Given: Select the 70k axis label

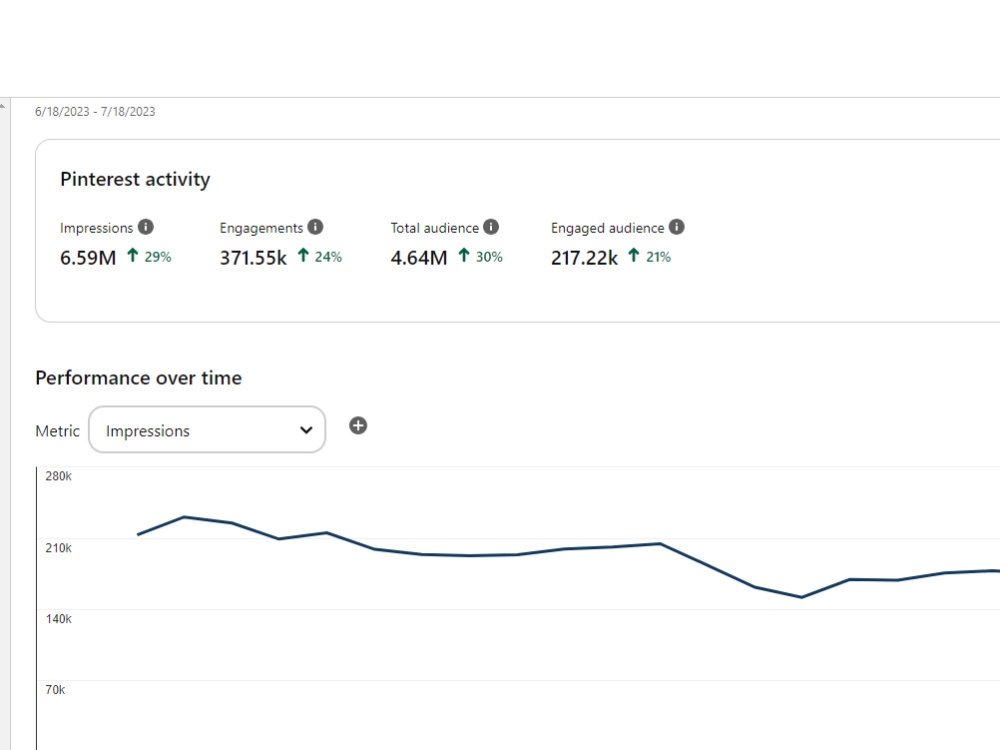Looking at the screenshot, I should click(x=55, y=689).
